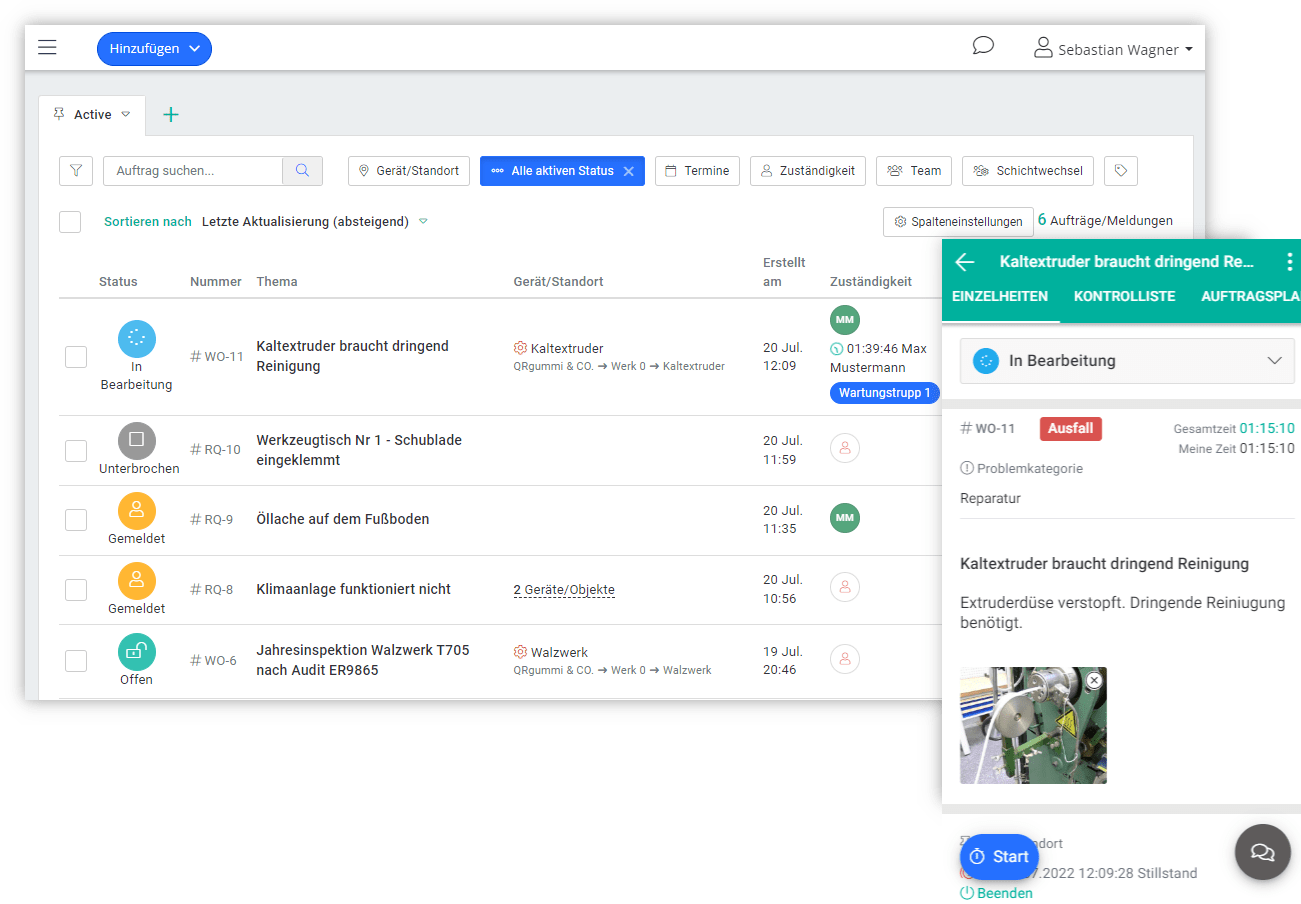Switch to the KONTROLLISTE tab
Viewport: 1301px width, 904px height.
[1124, 297]
